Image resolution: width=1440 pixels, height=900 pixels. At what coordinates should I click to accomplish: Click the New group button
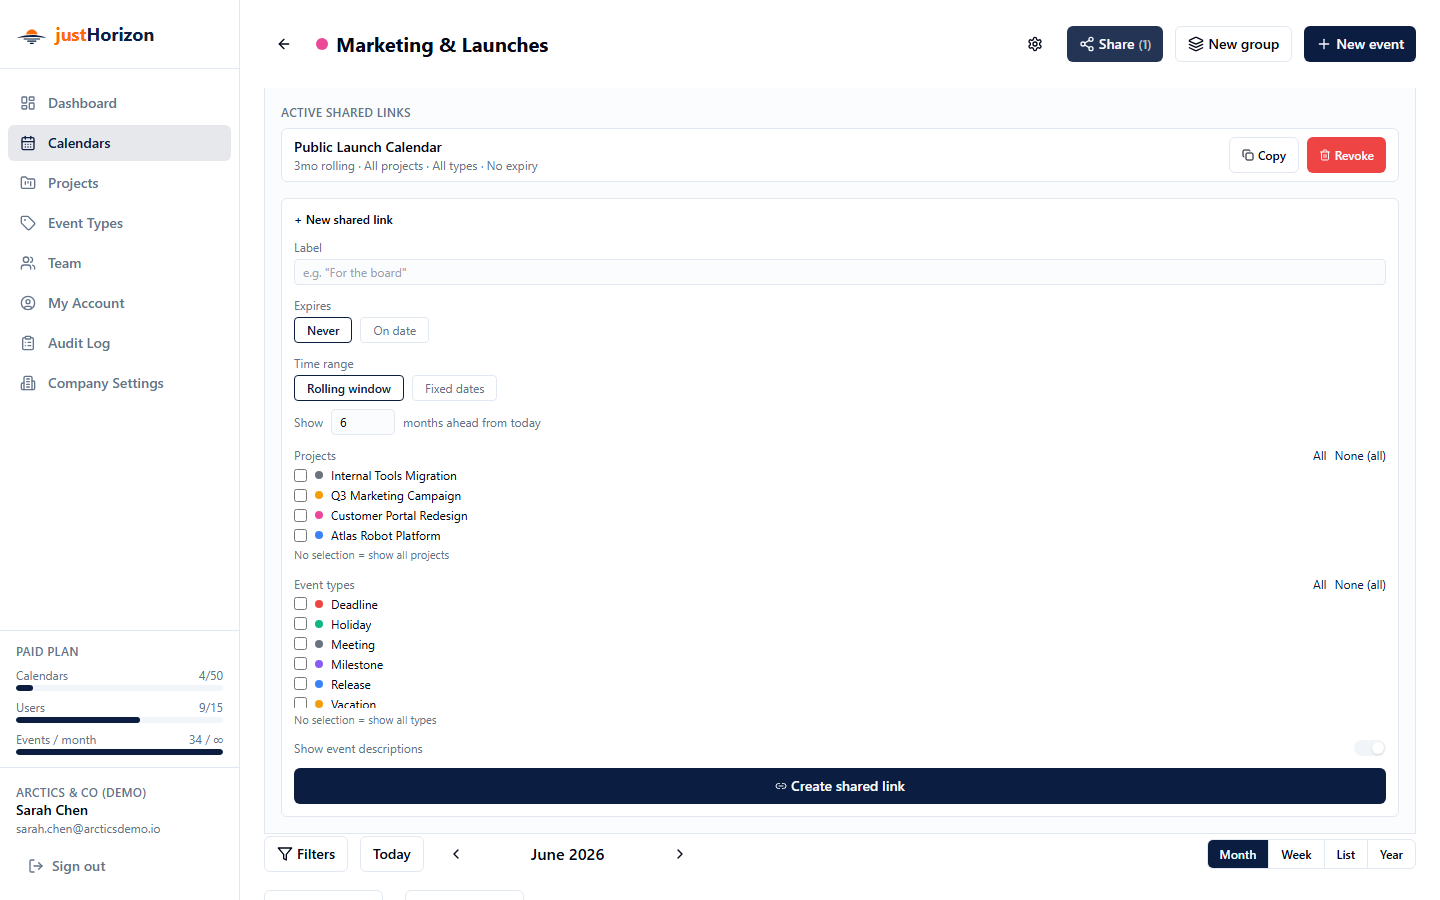pos(1233,44)
